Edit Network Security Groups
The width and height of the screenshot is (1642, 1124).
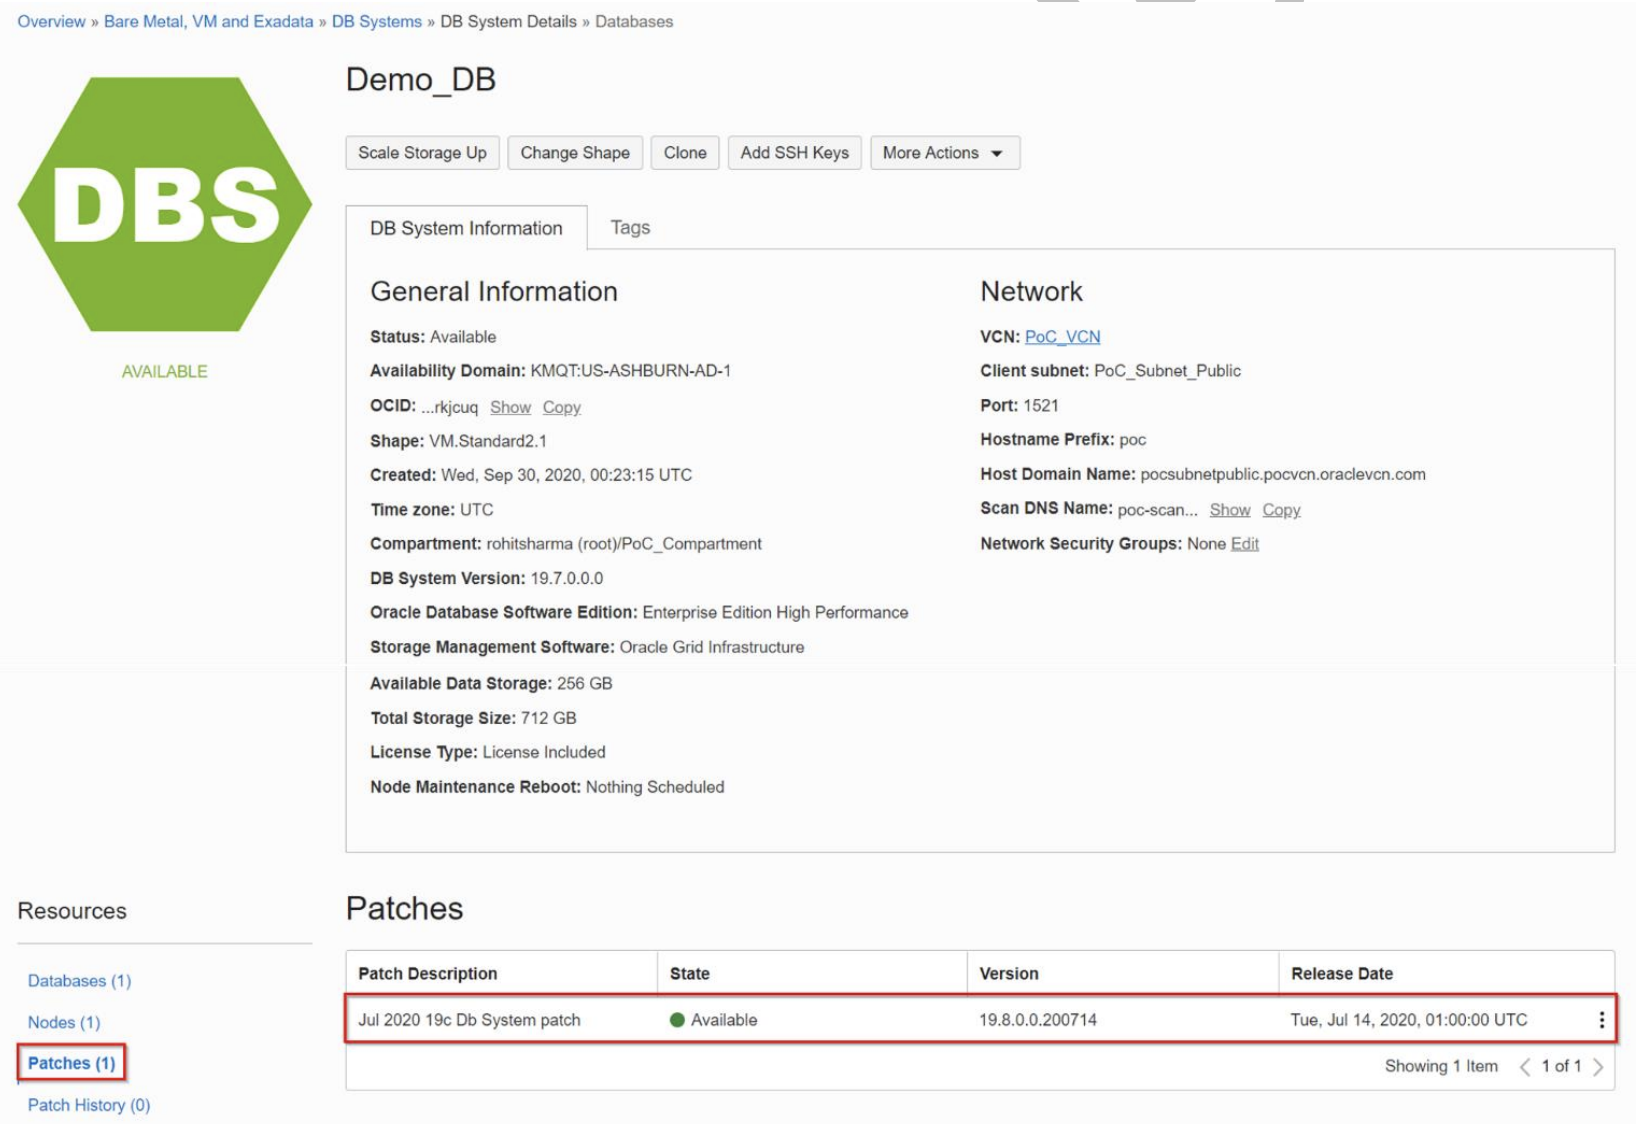pyautogui.click(x=1244, y=544)
